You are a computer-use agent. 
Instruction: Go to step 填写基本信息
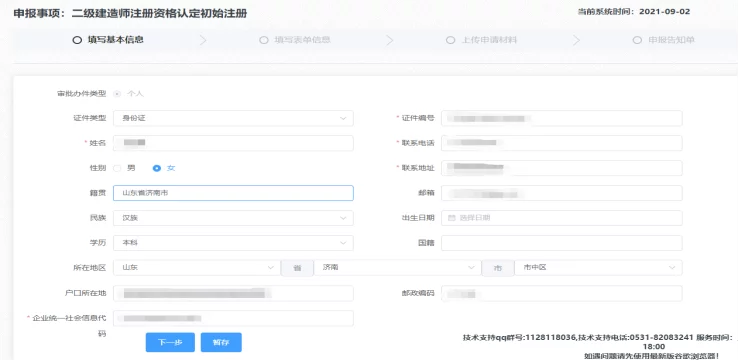(x=108, y=40)
